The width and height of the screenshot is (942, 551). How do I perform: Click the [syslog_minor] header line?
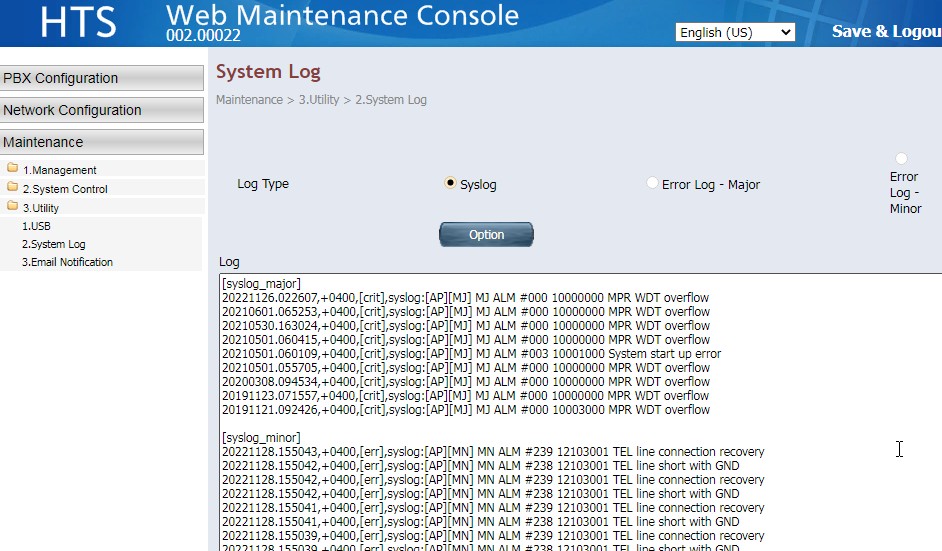[261, 437]
